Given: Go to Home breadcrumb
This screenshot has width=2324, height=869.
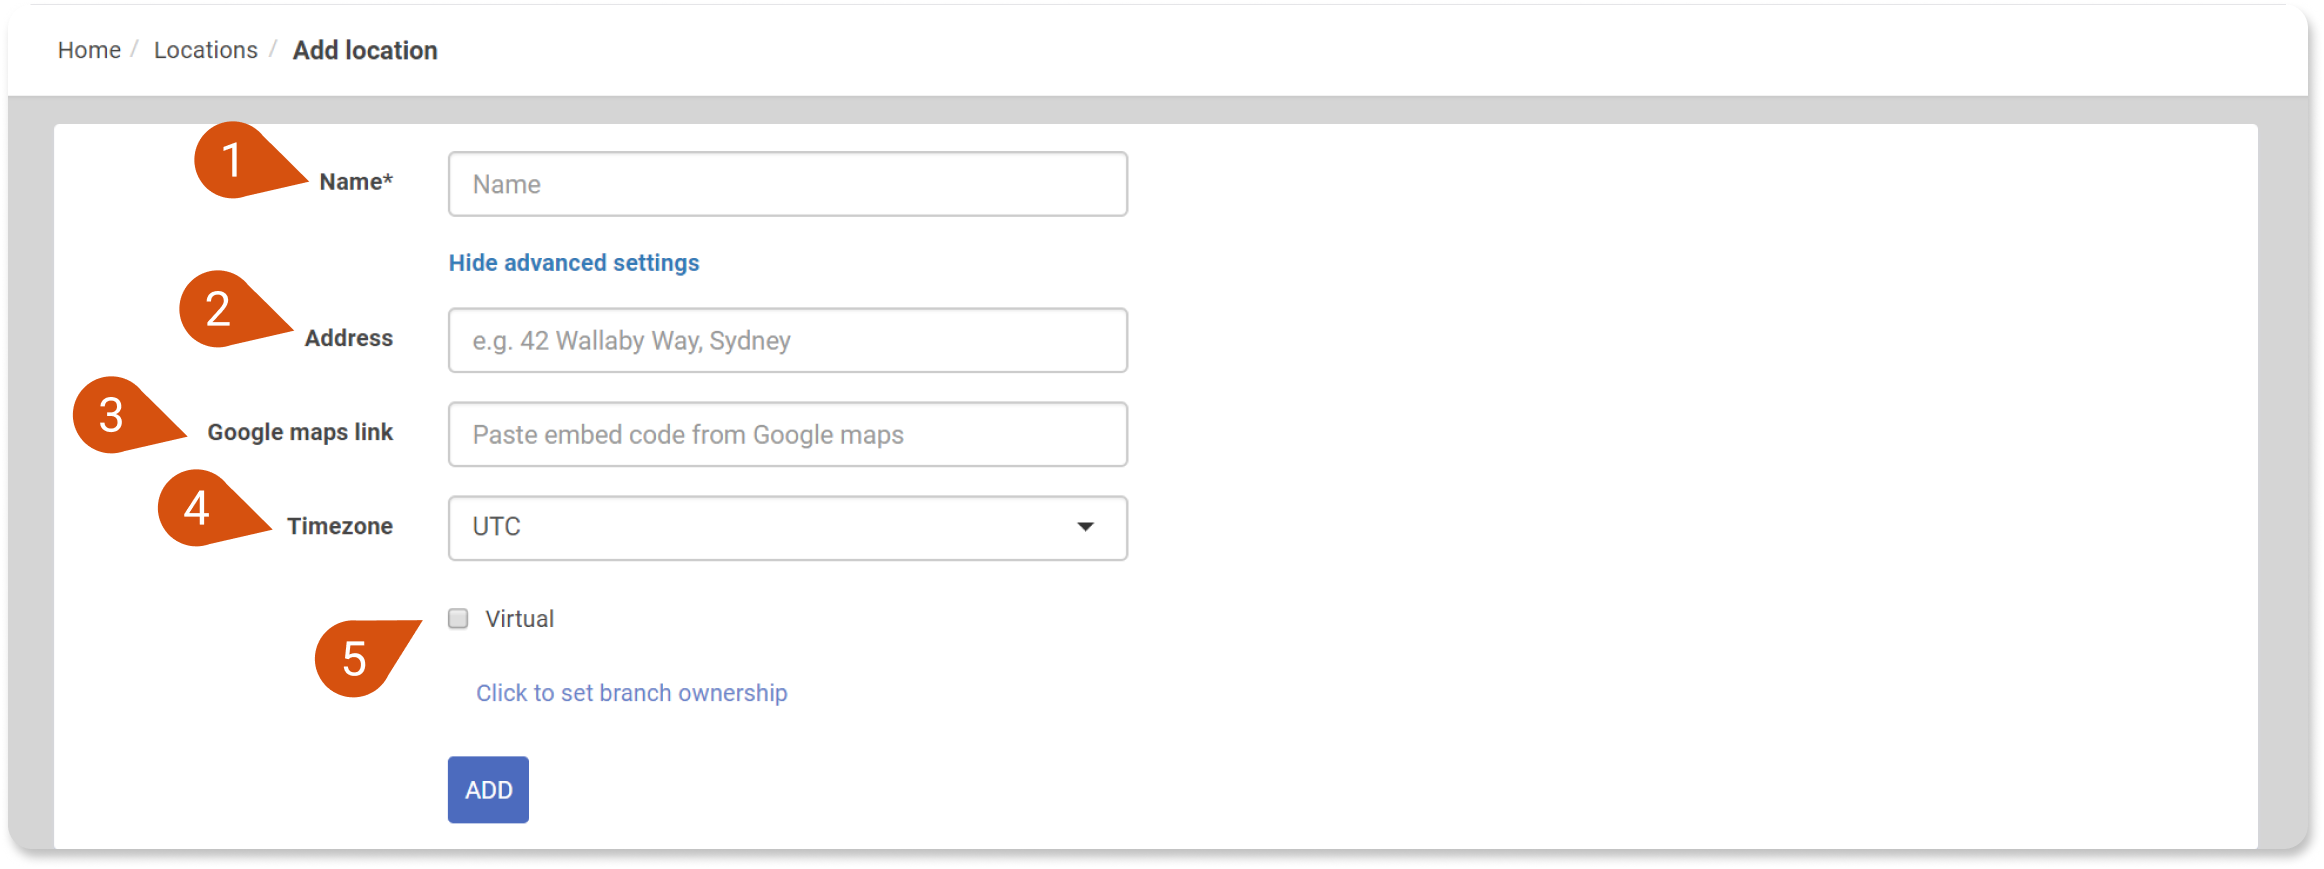Looking at the screenshot, I should click(89, 50).
